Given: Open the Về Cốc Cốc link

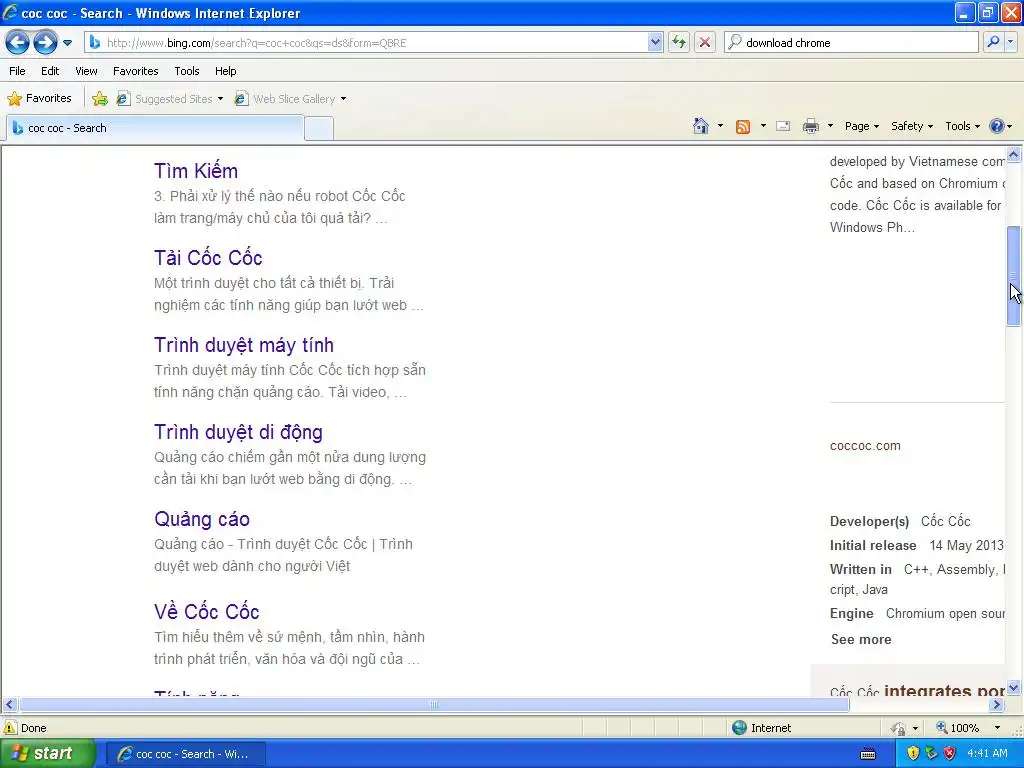Looking at the screenshot, I should [207, 612].
